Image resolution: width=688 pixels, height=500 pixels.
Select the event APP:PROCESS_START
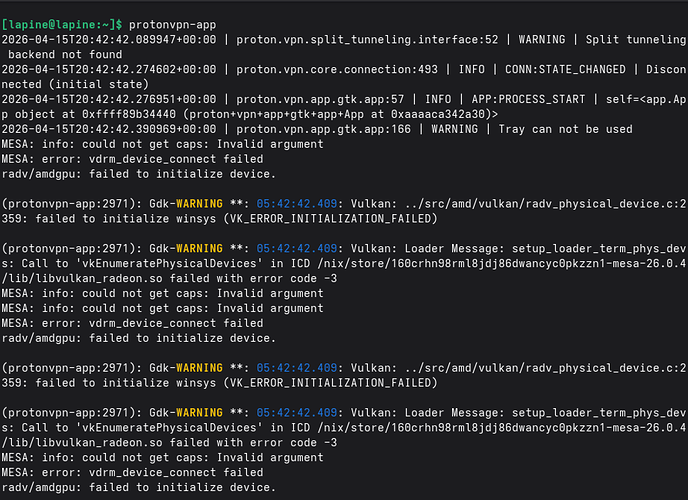pyautogui.click(x=528, y=99)
